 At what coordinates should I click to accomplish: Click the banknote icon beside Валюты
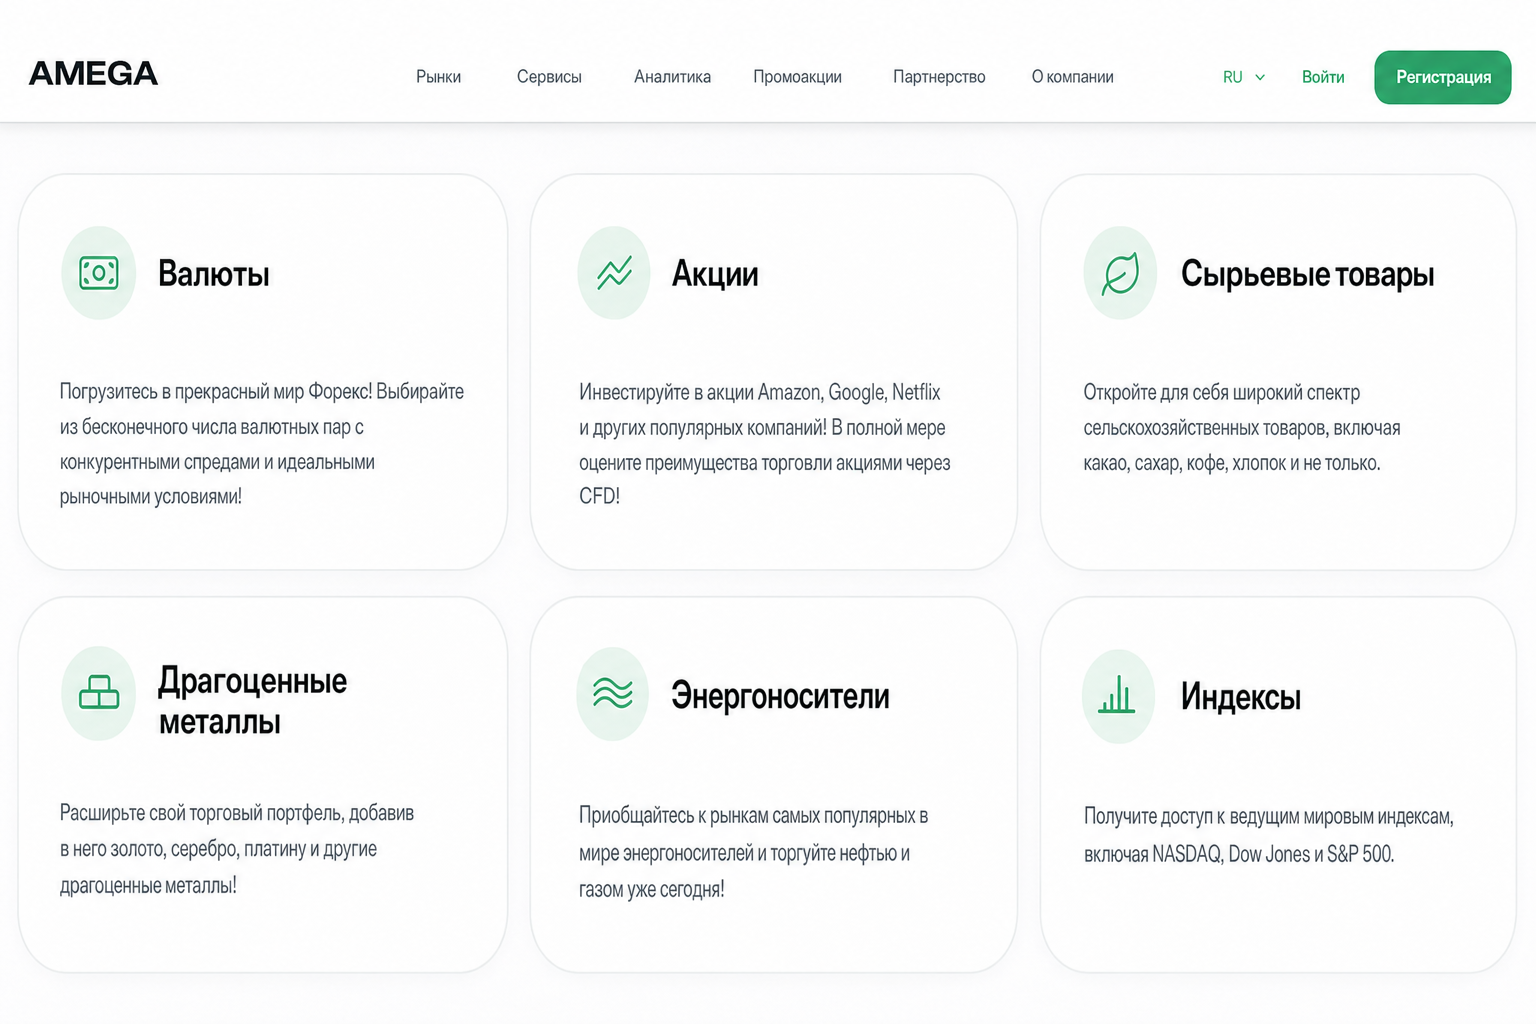[x=99, y=273]
